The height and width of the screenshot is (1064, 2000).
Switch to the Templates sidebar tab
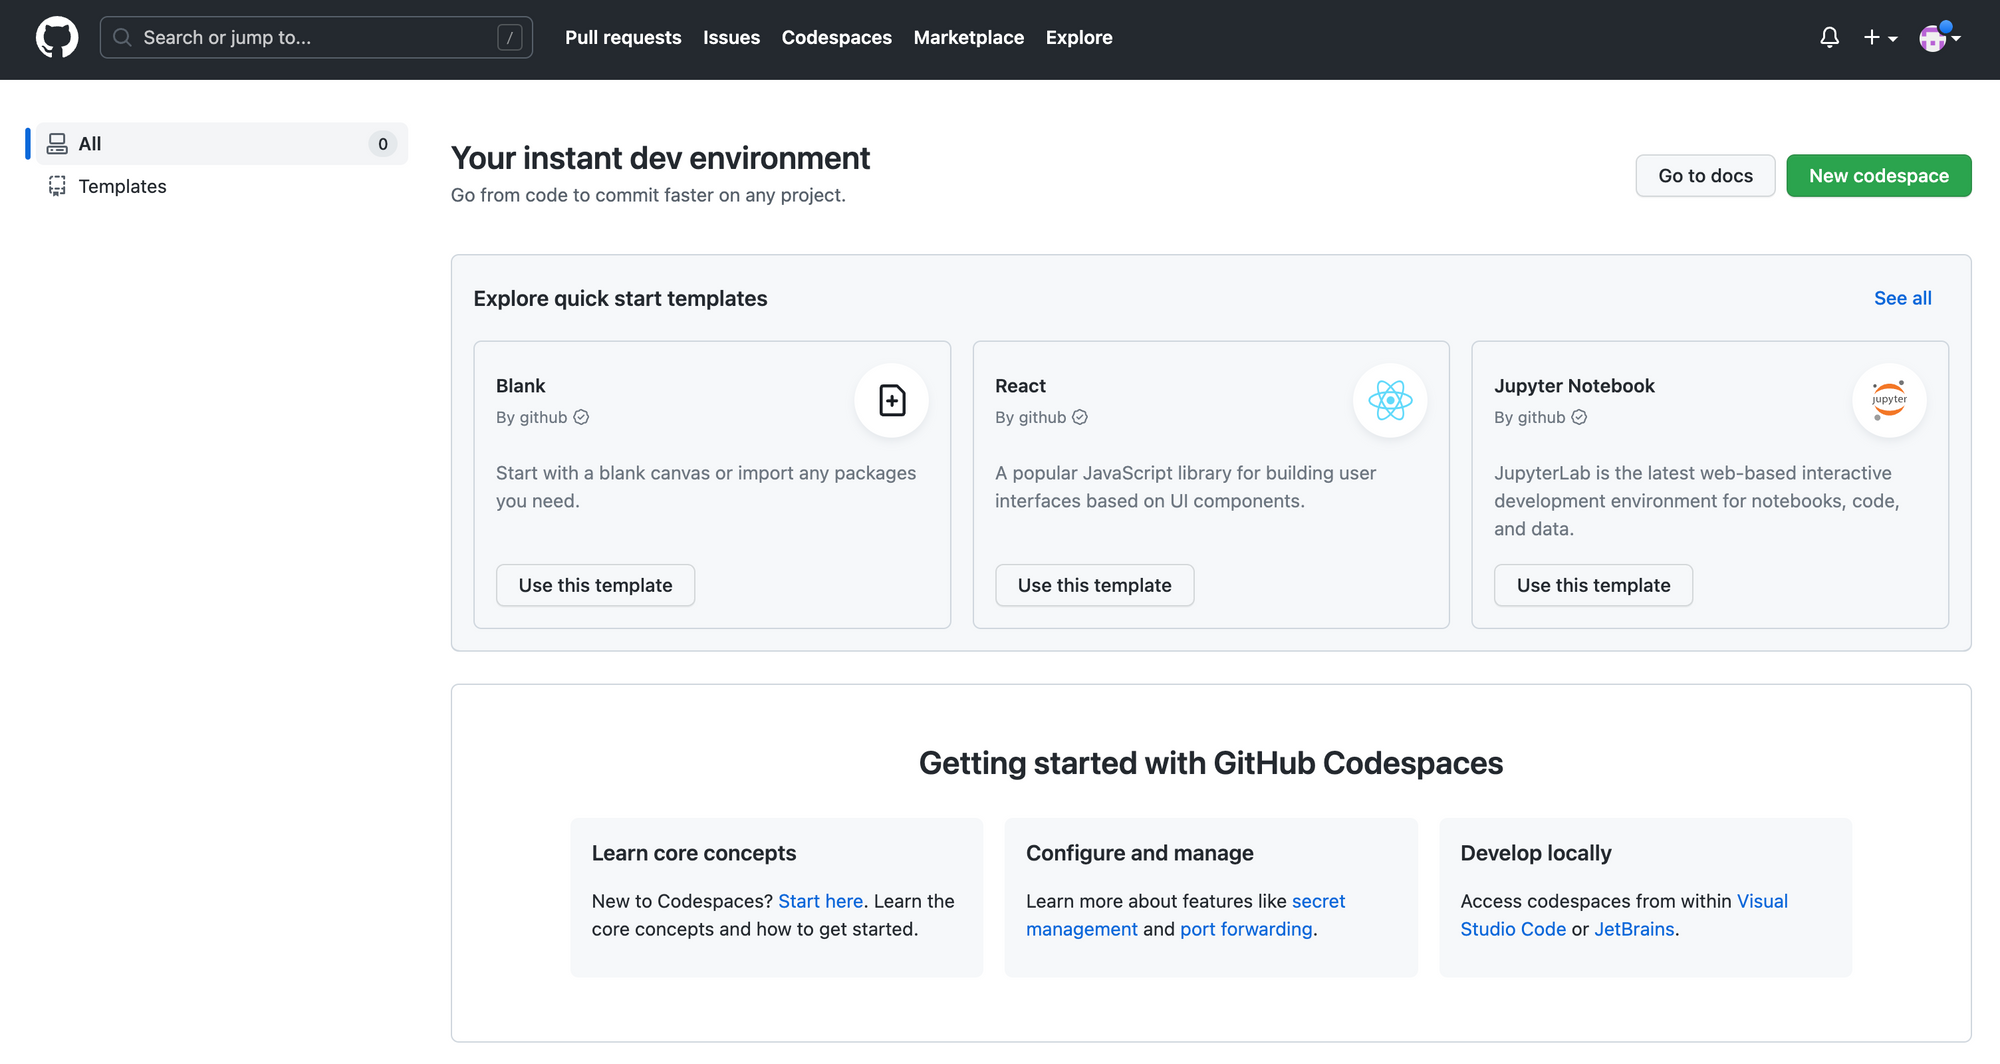(122, 186)
